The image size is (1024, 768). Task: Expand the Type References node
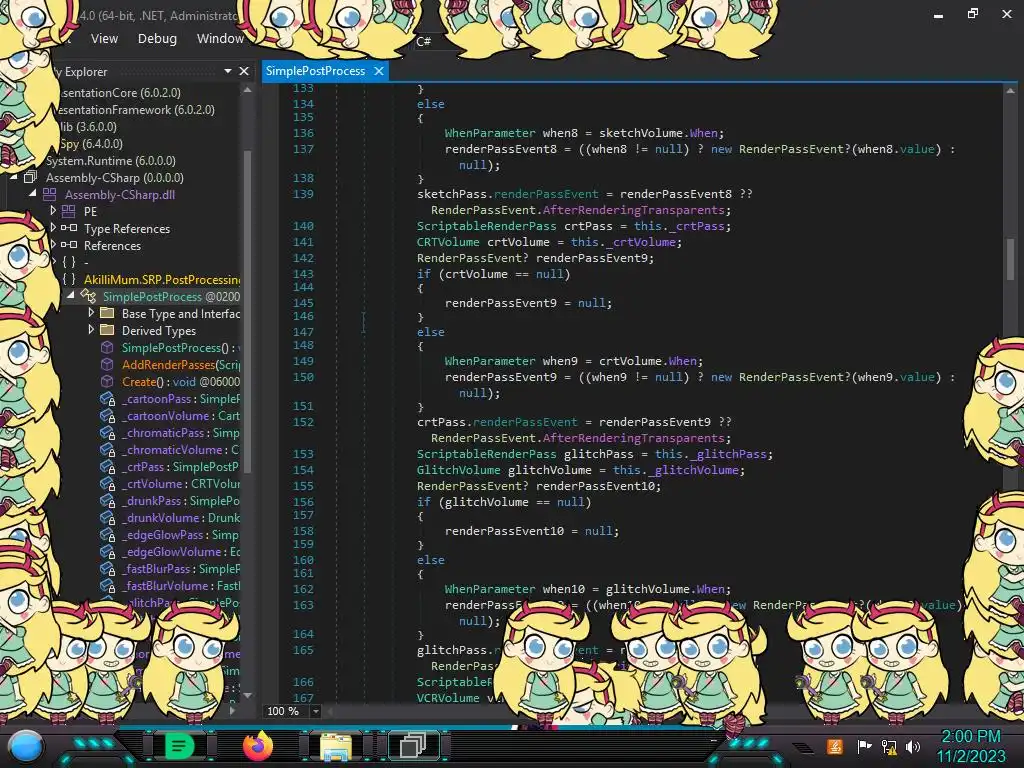tap(53, 227)
